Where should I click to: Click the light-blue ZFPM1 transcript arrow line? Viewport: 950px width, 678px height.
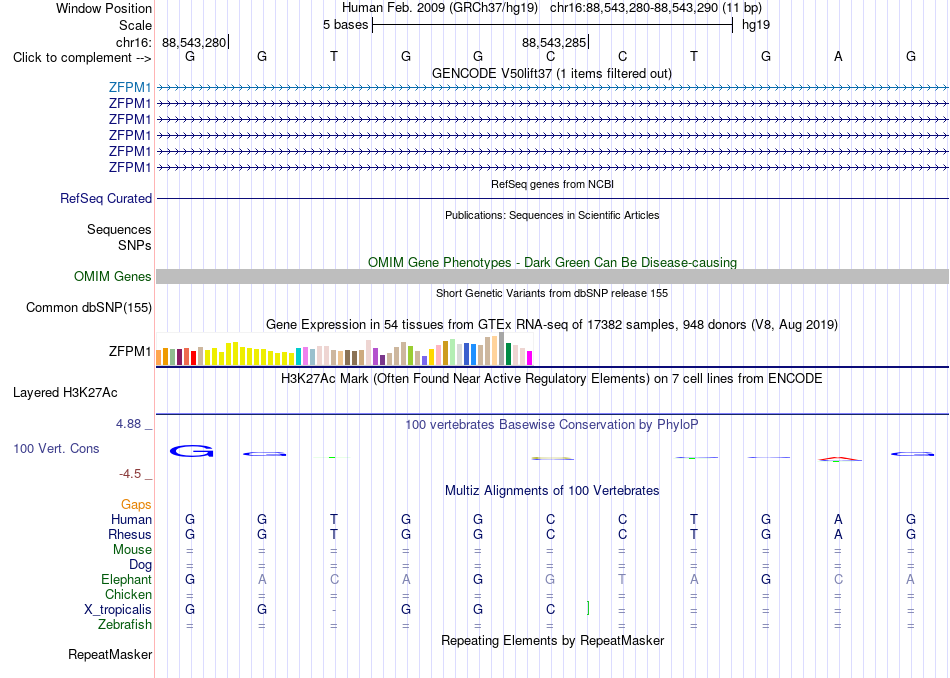(552, 88)
